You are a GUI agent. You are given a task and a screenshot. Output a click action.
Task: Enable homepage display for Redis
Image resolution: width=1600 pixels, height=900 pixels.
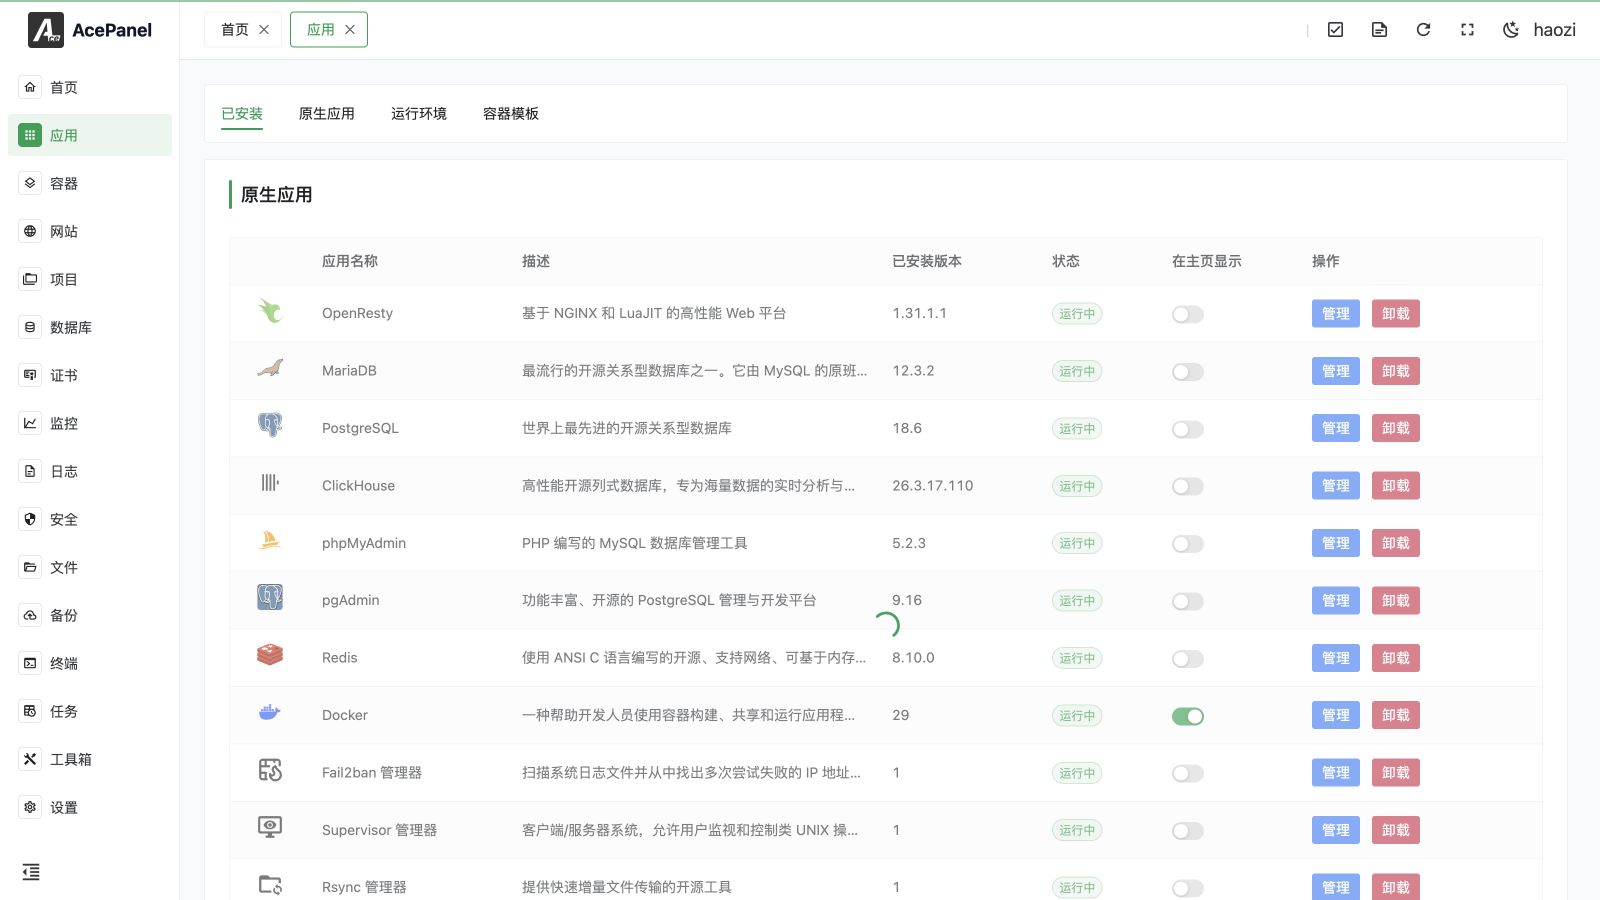(x=1188, y=659)
